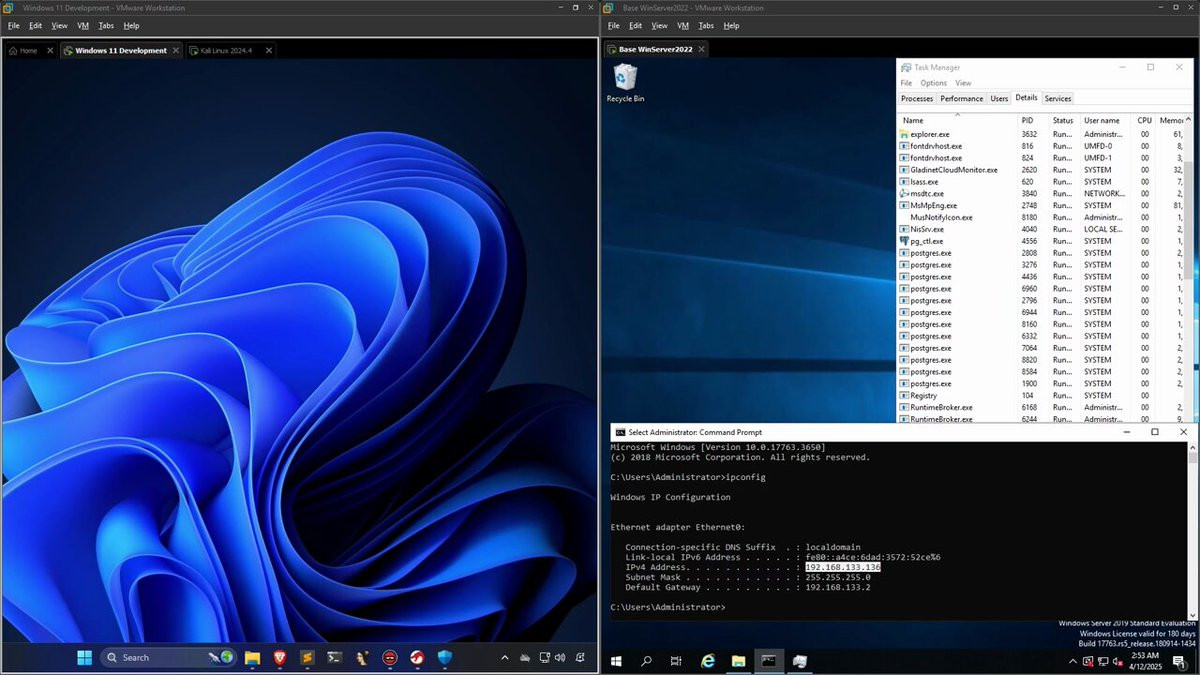This screenshot has width=1200, height=675.
Task: Open Tabs menu in the left VMware window
Action: tap(106, 25)
